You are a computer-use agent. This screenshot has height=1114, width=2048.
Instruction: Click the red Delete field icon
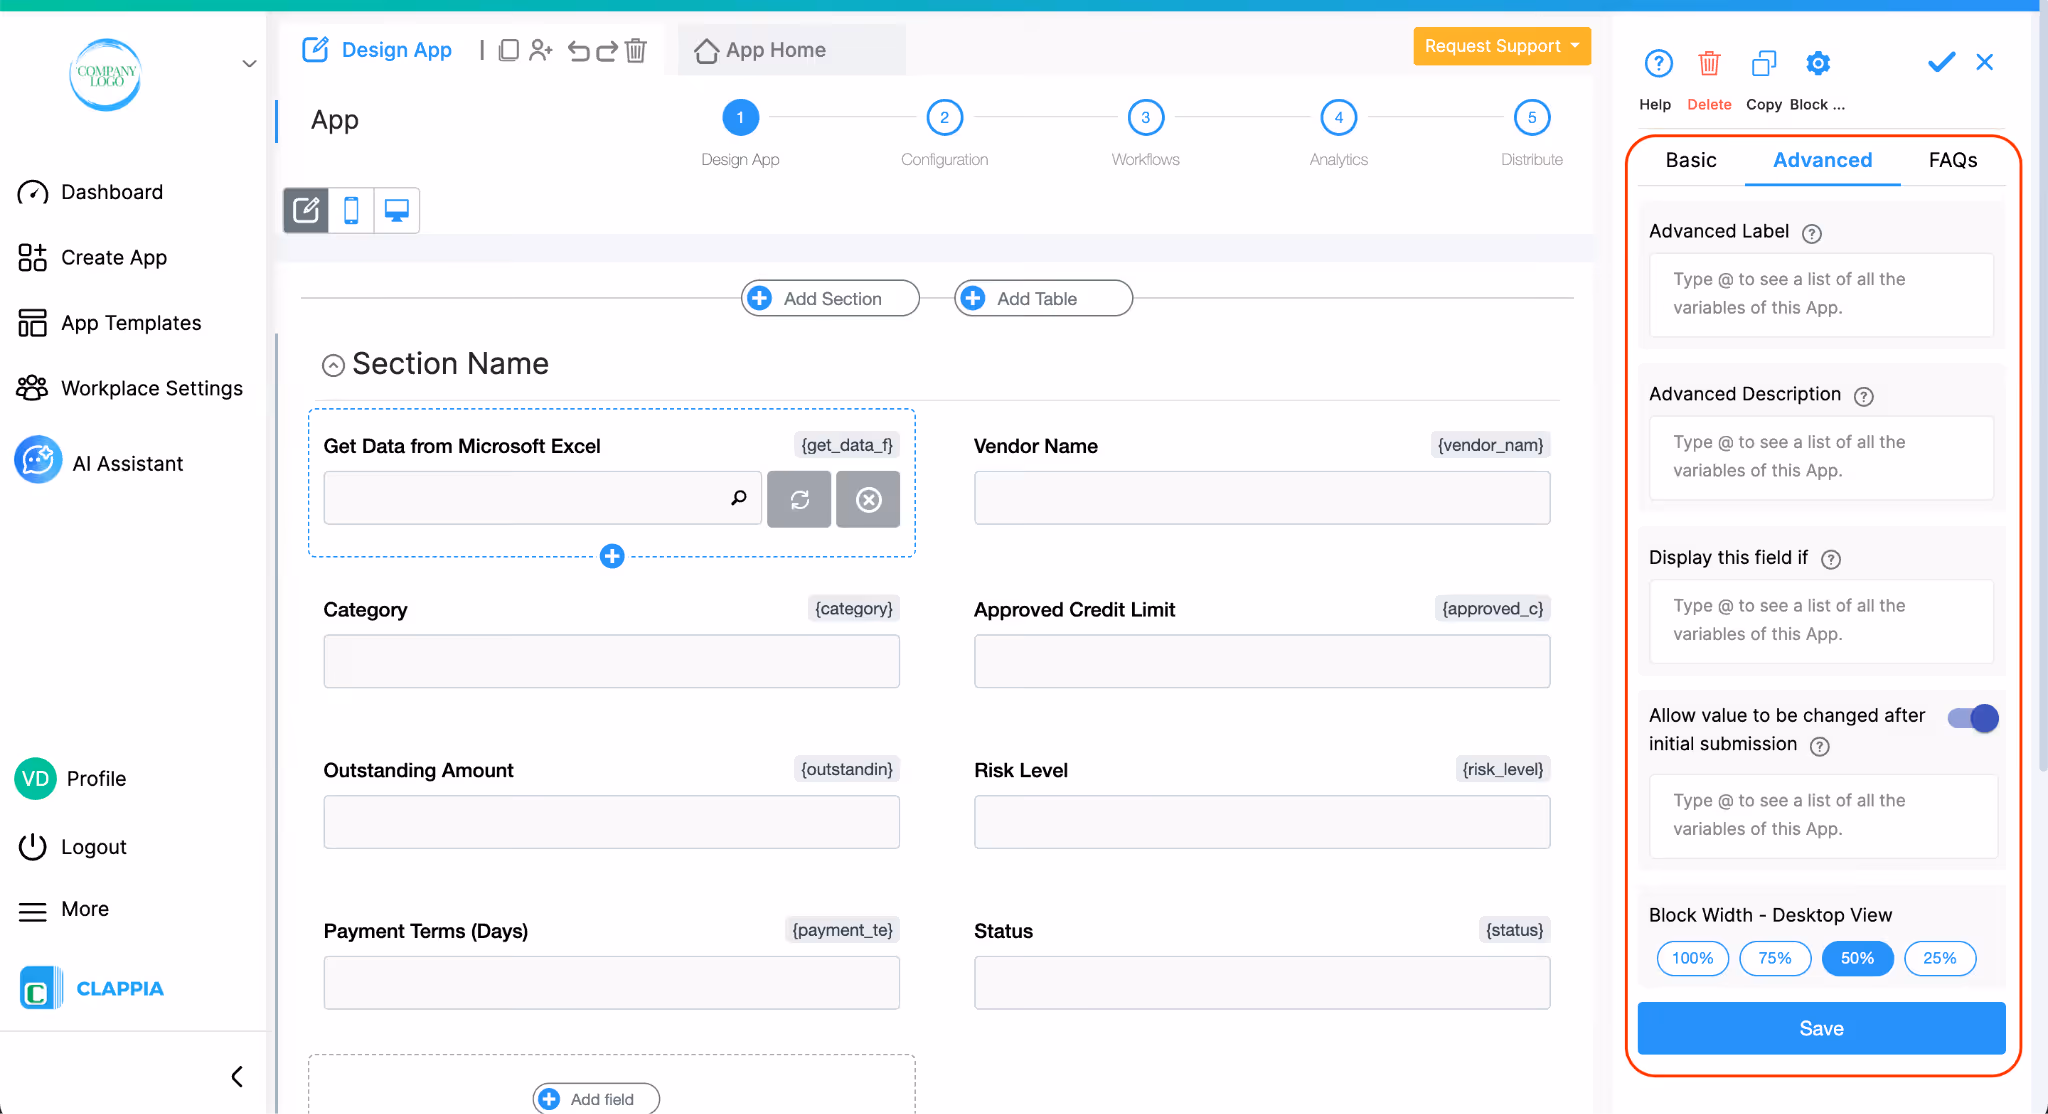(x=1709, y=63)
